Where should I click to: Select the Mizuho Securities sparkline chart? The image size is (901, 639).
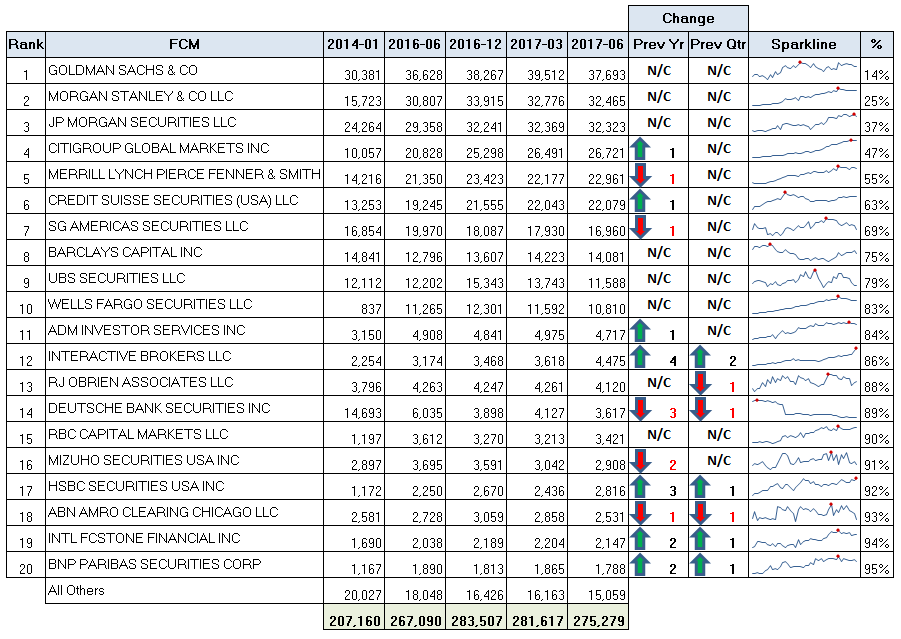[x=804, y=461]
